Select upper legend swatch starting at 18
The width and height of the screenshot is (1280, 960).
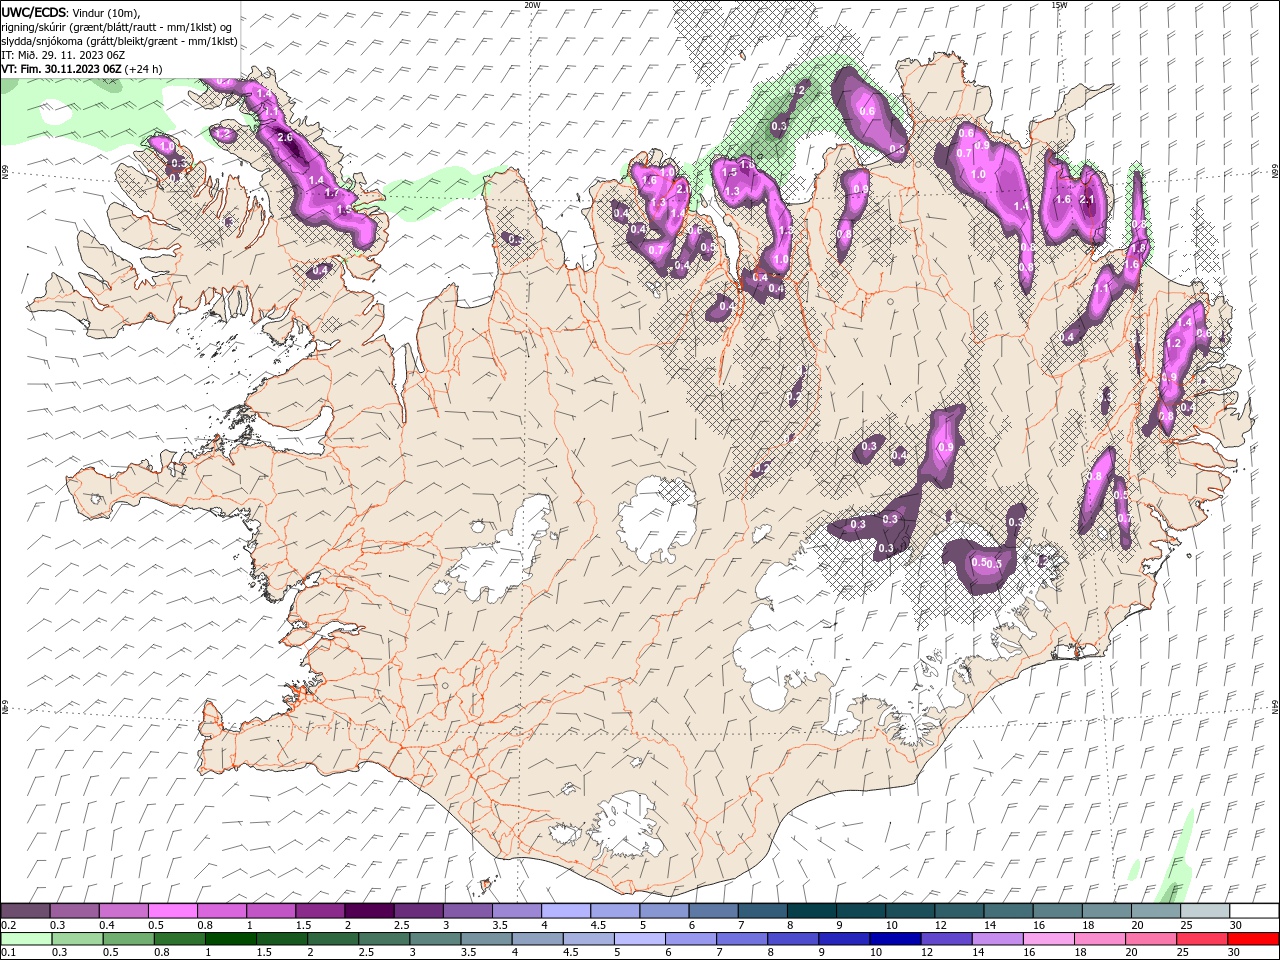pyautogui.click(x=1106, y=911)
